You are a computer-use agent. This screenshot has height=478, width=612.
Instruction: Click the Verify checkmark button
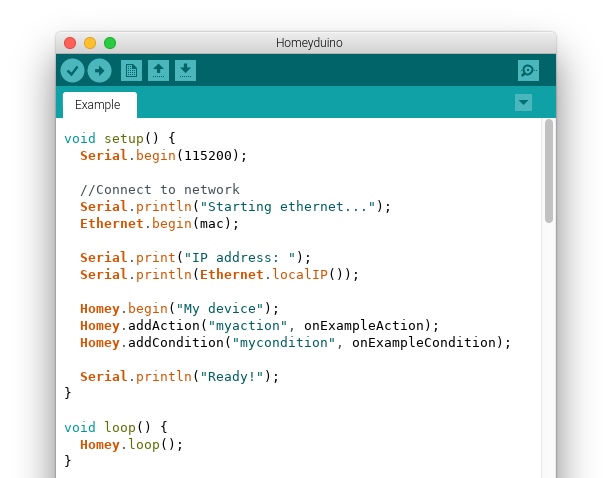point(72,71)
